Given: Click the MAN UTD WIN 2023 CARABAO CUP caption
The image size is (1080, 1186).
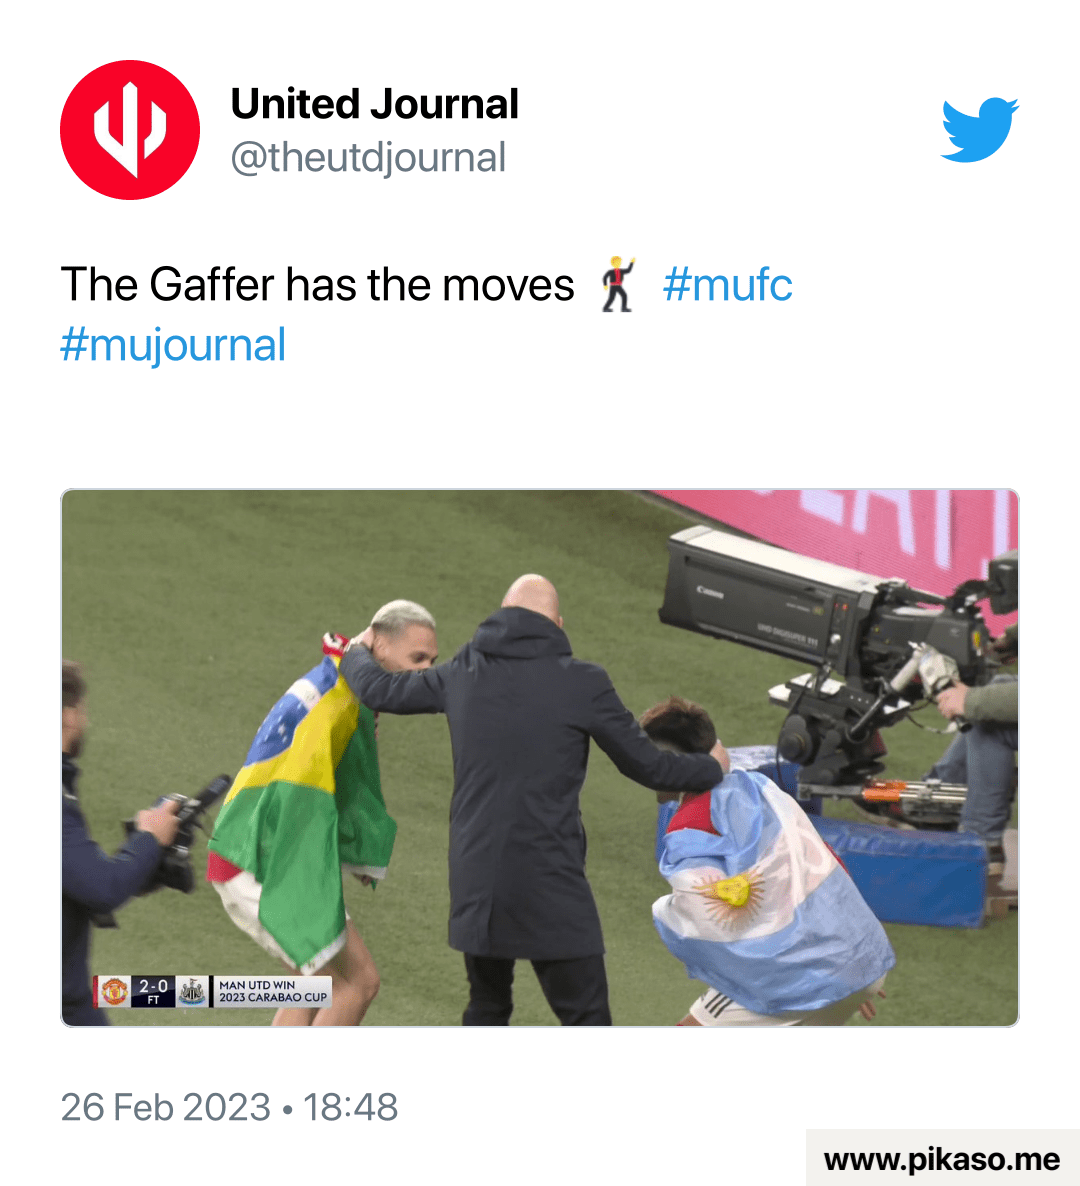Looking at the screenshot, I should pos(272,991).
